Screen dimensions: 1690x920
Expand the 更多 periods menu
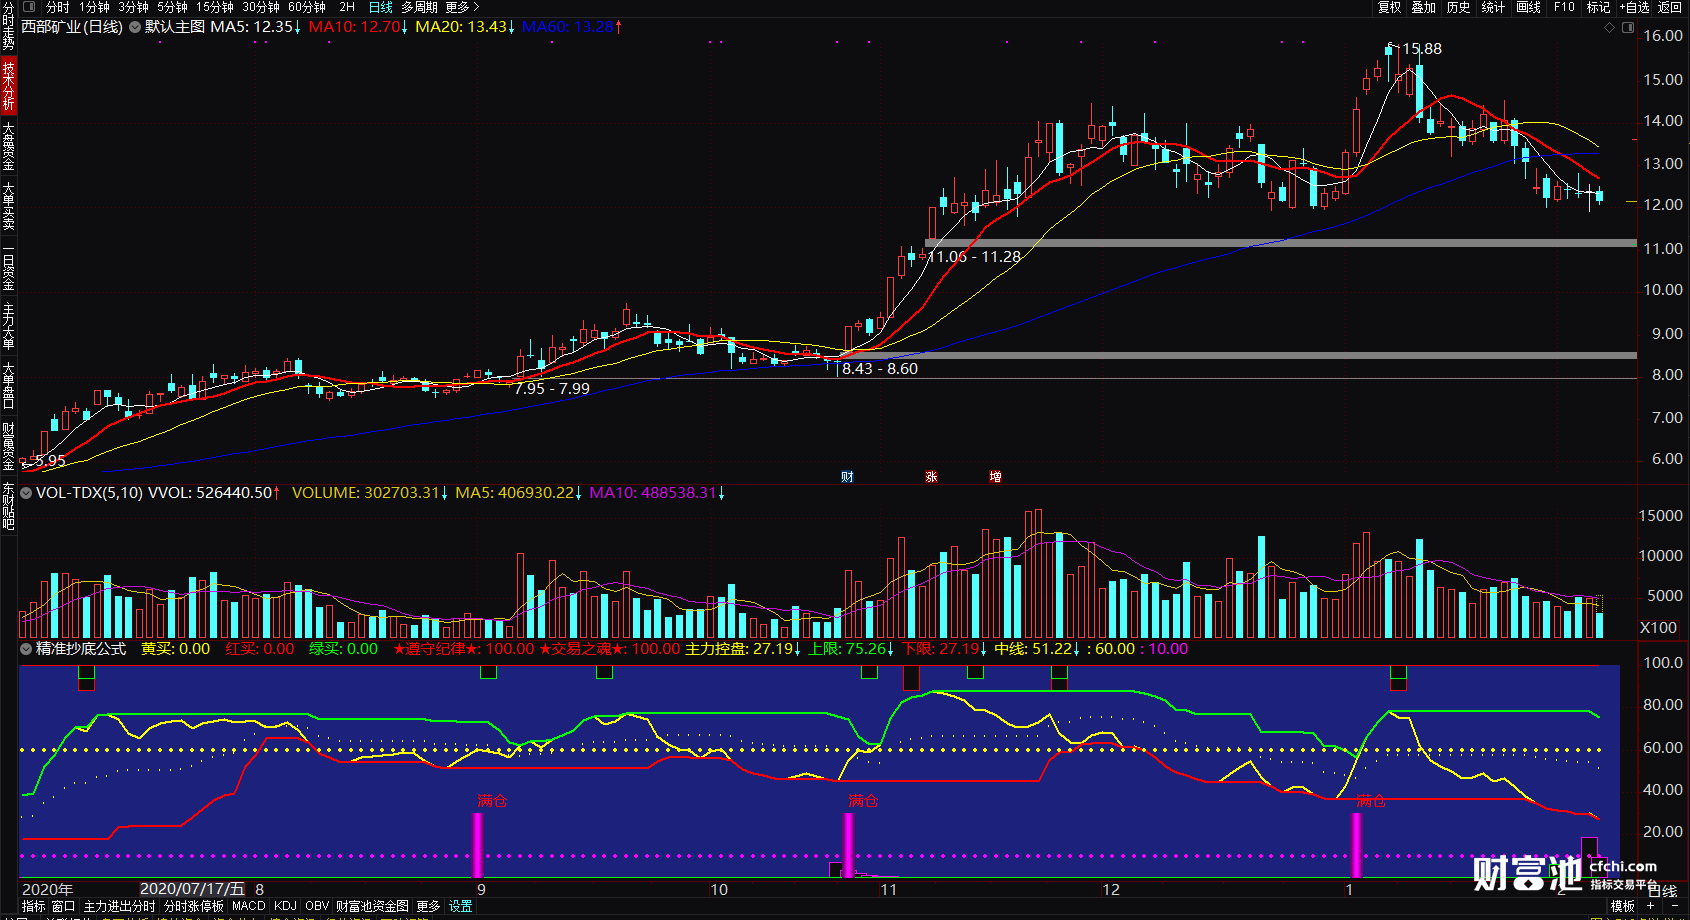point(461,7)
